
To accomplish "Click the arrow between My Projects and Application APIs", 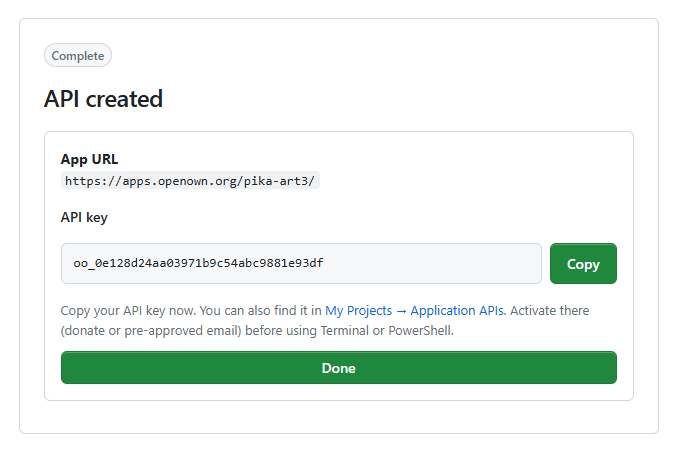I will click(x=401, y=311).
